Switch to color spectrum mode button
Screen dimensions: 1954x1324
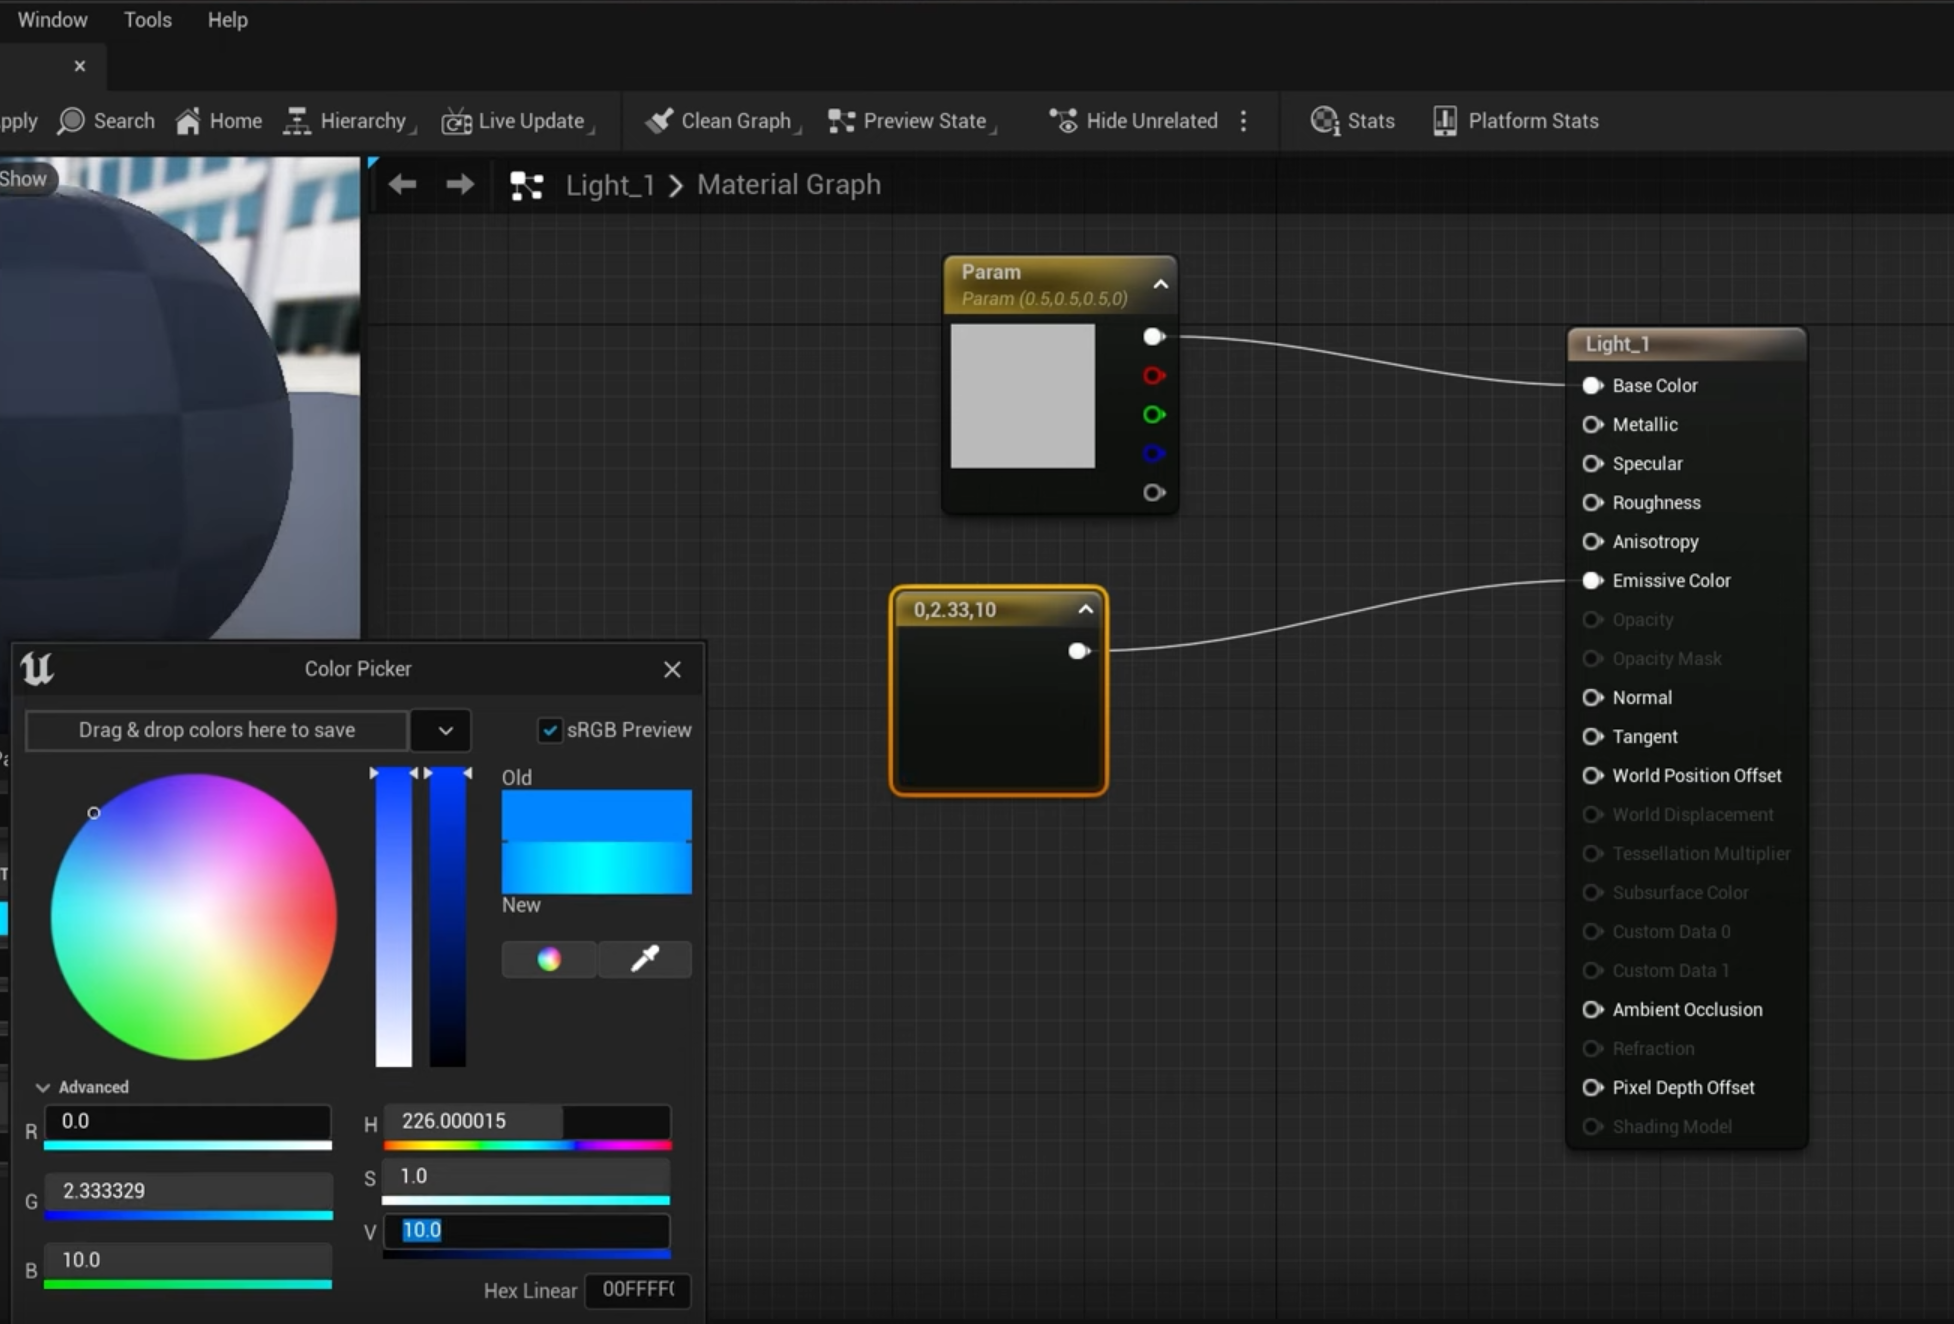coord(549,959)
